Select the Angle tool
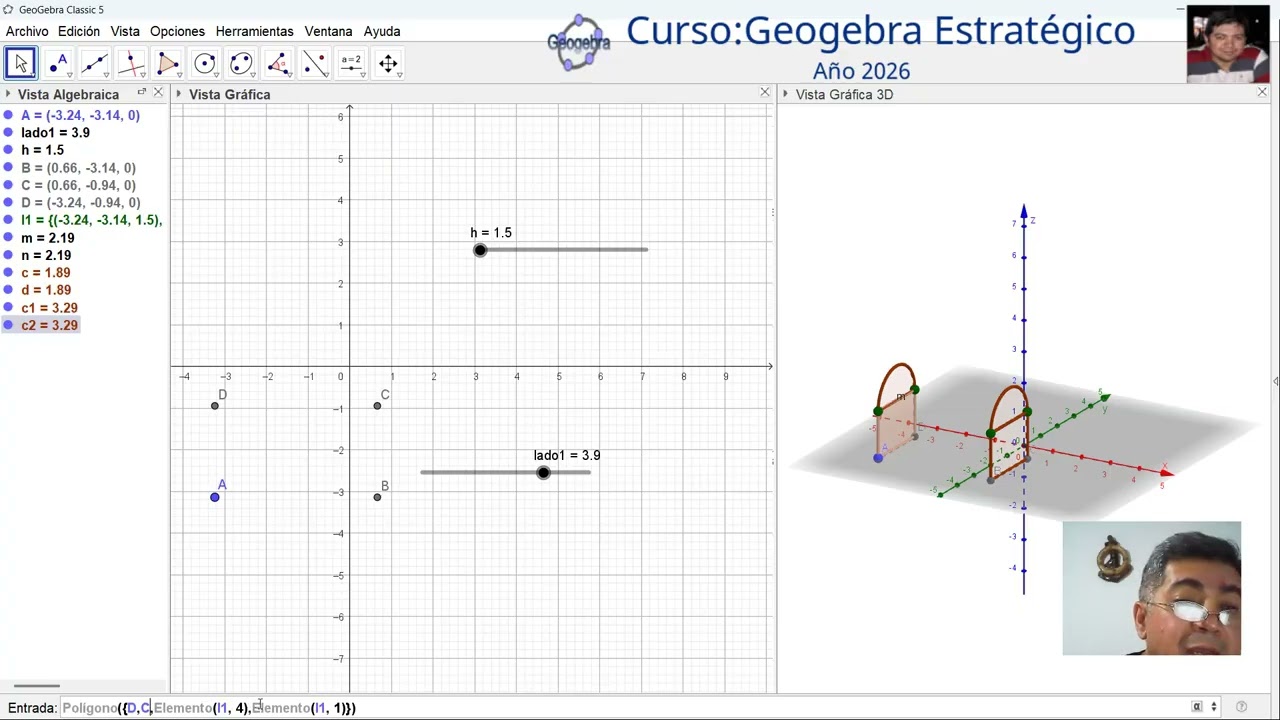Image resolution: width=1280 pixels, height=720 pixels. [x=278, y=64]
